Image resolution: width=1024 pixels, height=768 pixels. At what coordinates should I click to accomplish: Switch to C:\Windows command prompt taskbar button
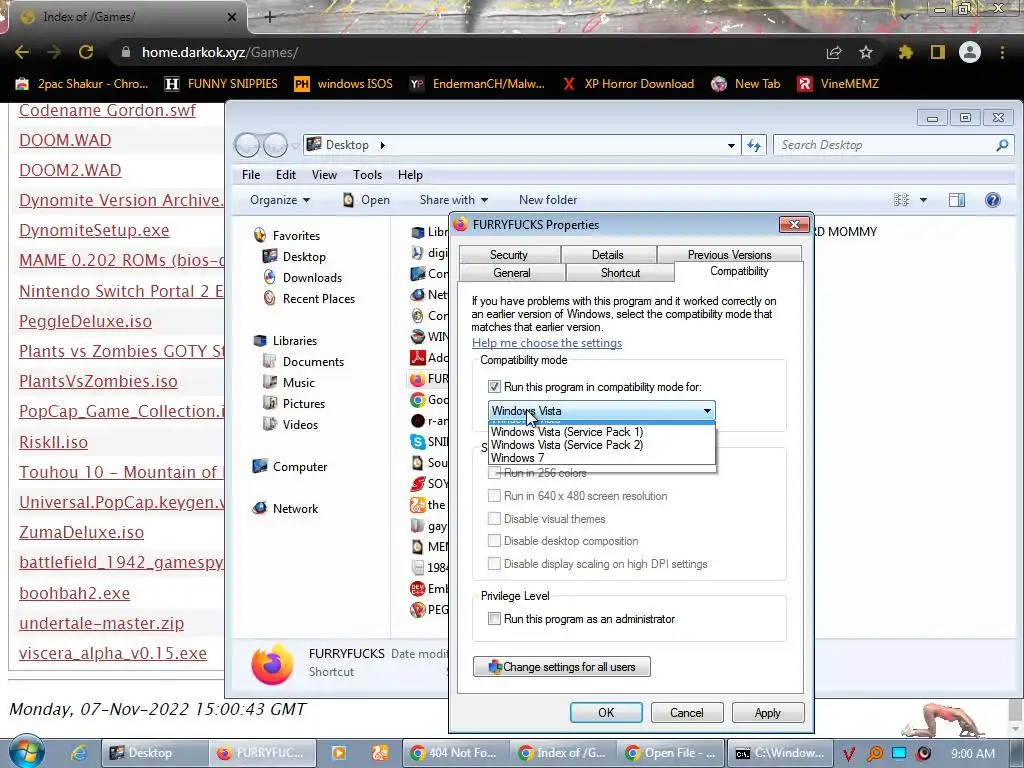click(779, 753)
